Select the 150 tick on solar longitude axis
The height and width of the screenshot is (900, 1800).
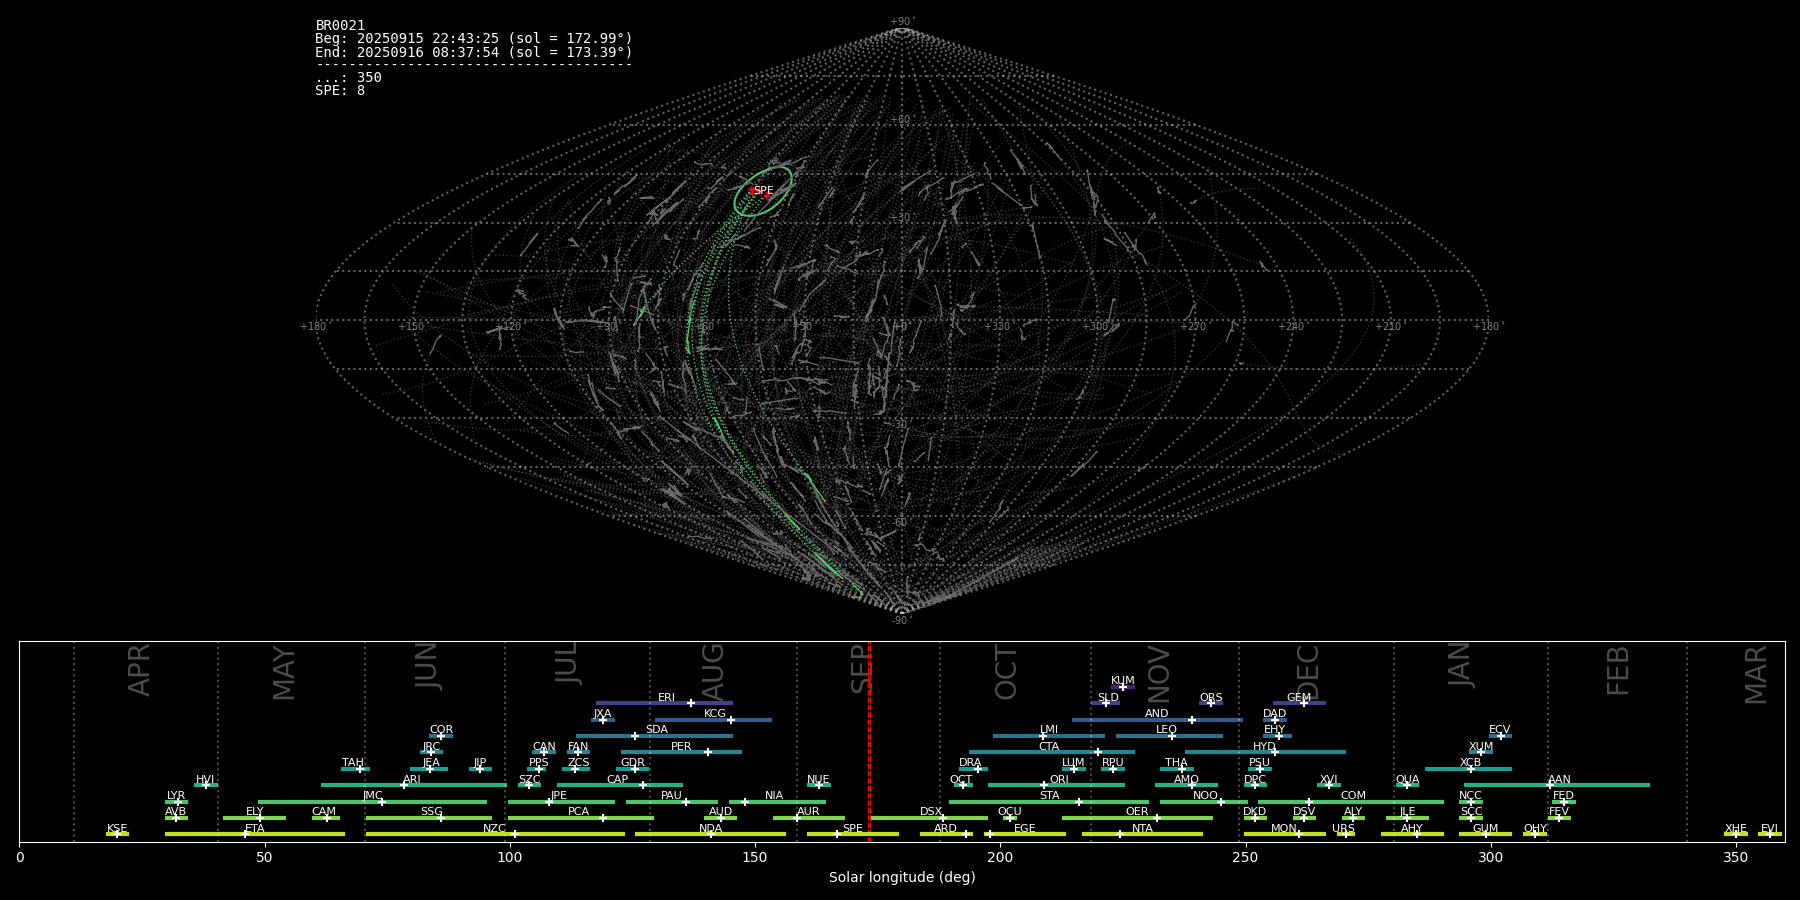point(755,857)
